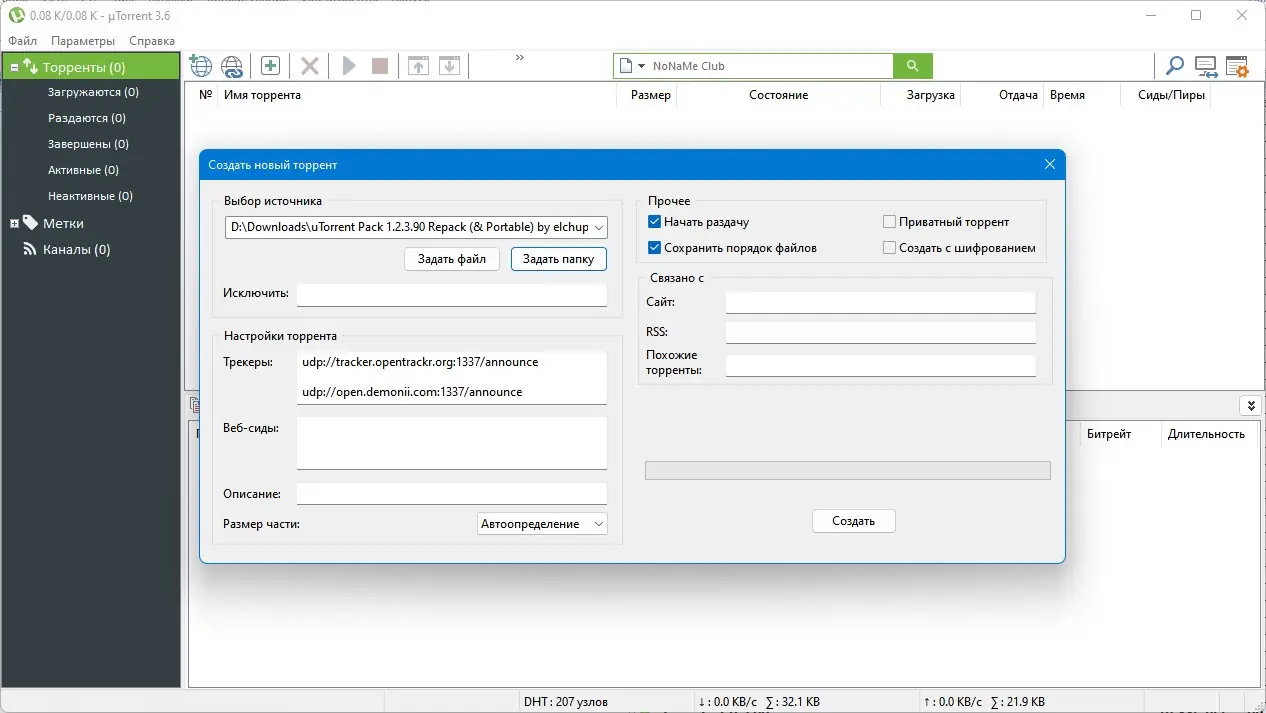Click the move up queue icon
Viewport: 1266px width, 713px height.
pos(418,65)
